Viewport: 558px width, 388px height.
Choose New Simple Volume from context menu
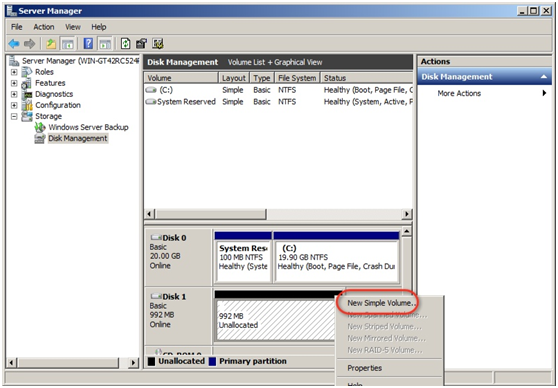(382, 303)
